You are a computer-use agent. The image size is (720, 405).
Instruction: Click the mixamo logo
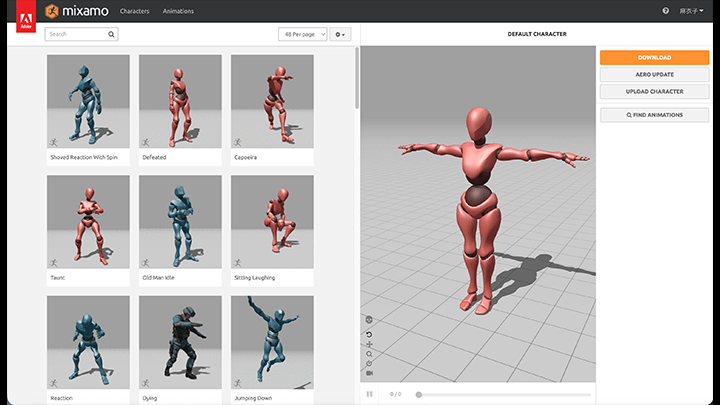(75, 11)
